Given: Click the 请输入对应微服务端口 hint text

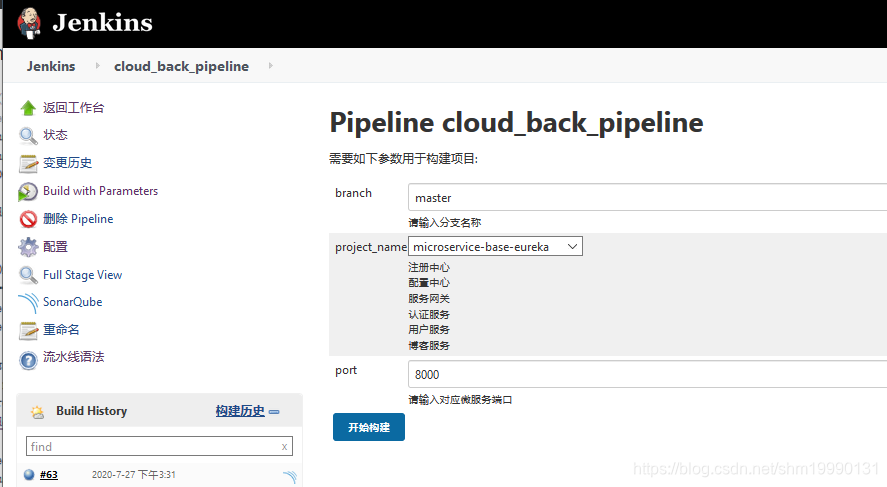Looking at the screenshot, I should point(460,400).
